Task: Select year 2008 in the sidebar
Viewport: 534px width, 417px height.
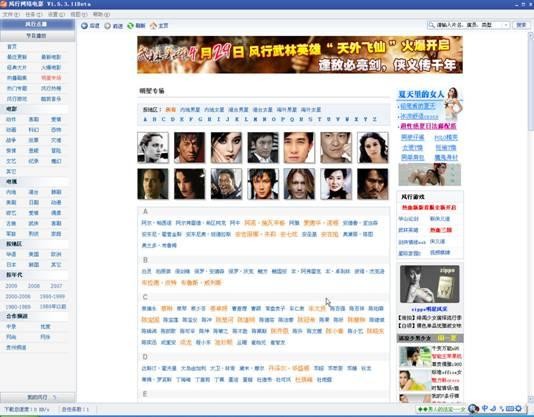Action: (x=34, y=286)
